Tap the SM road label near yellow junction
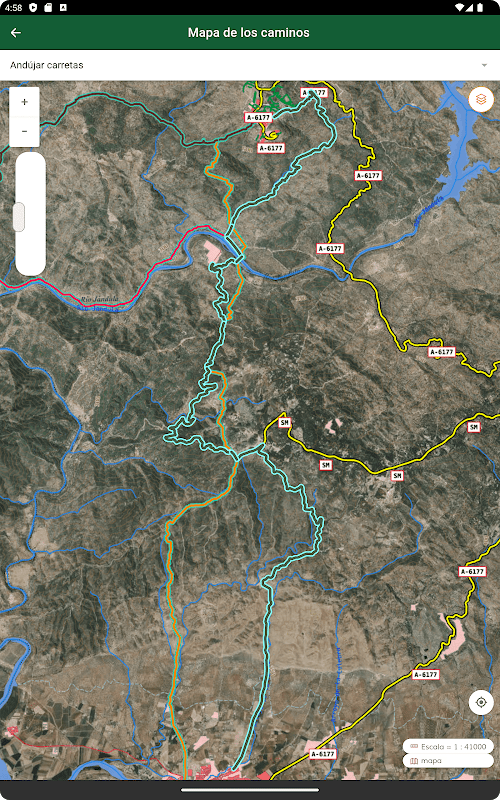Viewport: 500px width, 800px height. 285,422
